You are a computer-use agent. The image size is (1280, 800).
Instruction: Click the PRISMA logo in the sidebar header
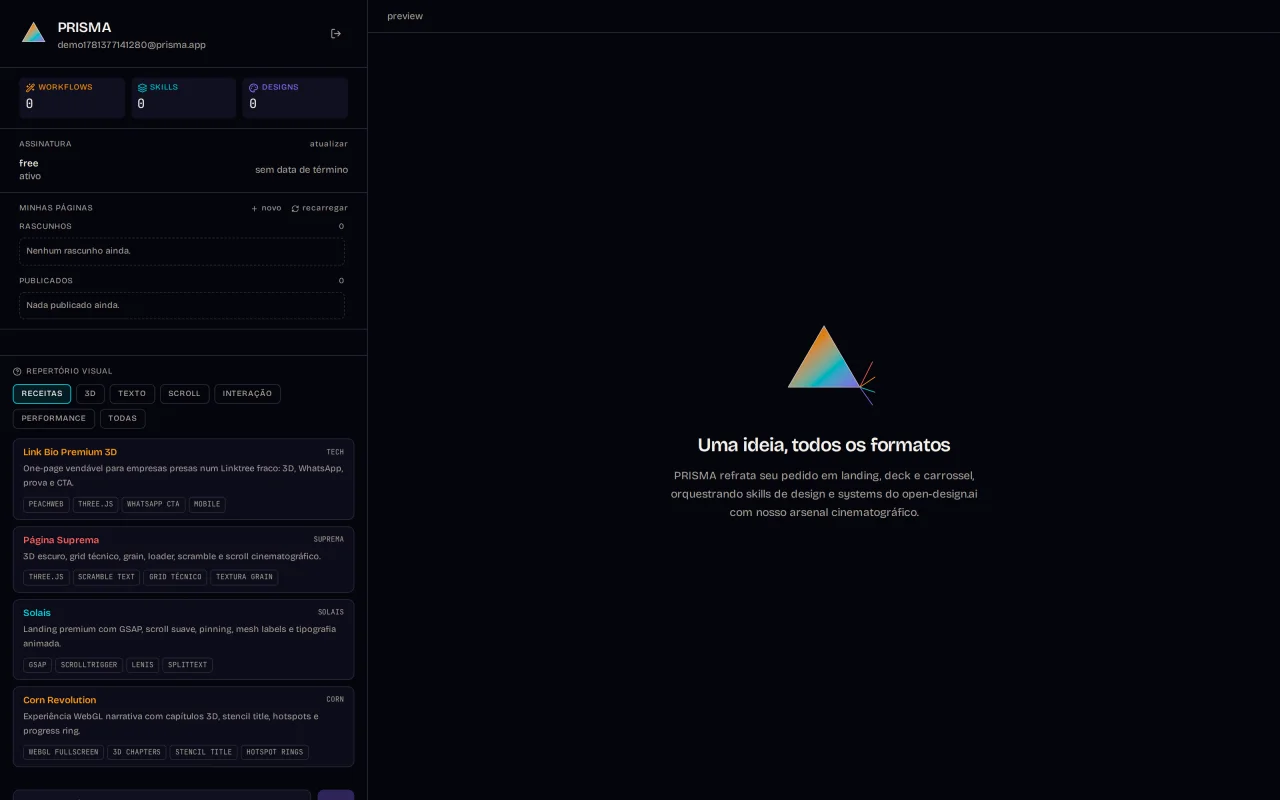[34, 33]
